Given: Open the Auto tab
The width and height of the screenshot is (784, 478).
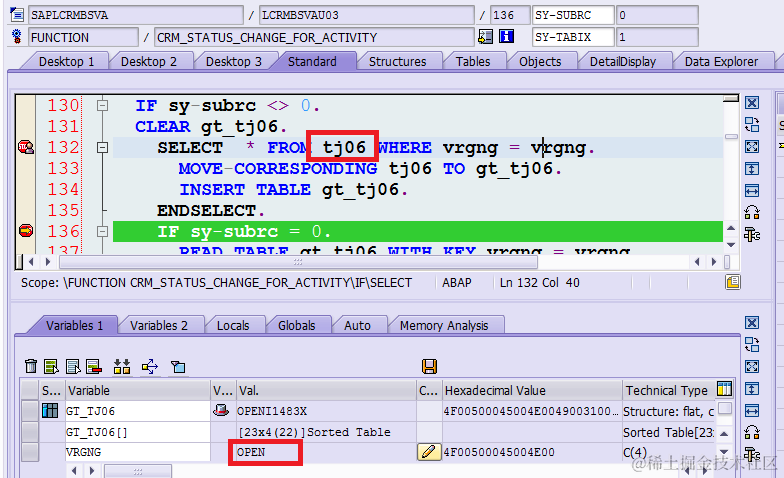Looking at the screenshot, I should click(x=357, y=326).
